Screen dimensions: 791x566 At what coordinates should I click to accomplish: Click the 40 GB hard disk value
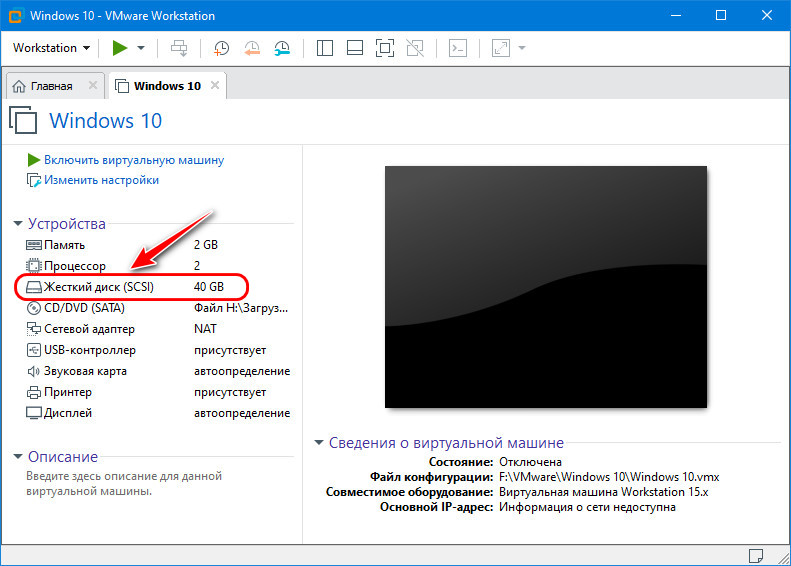tap(208, 287)
